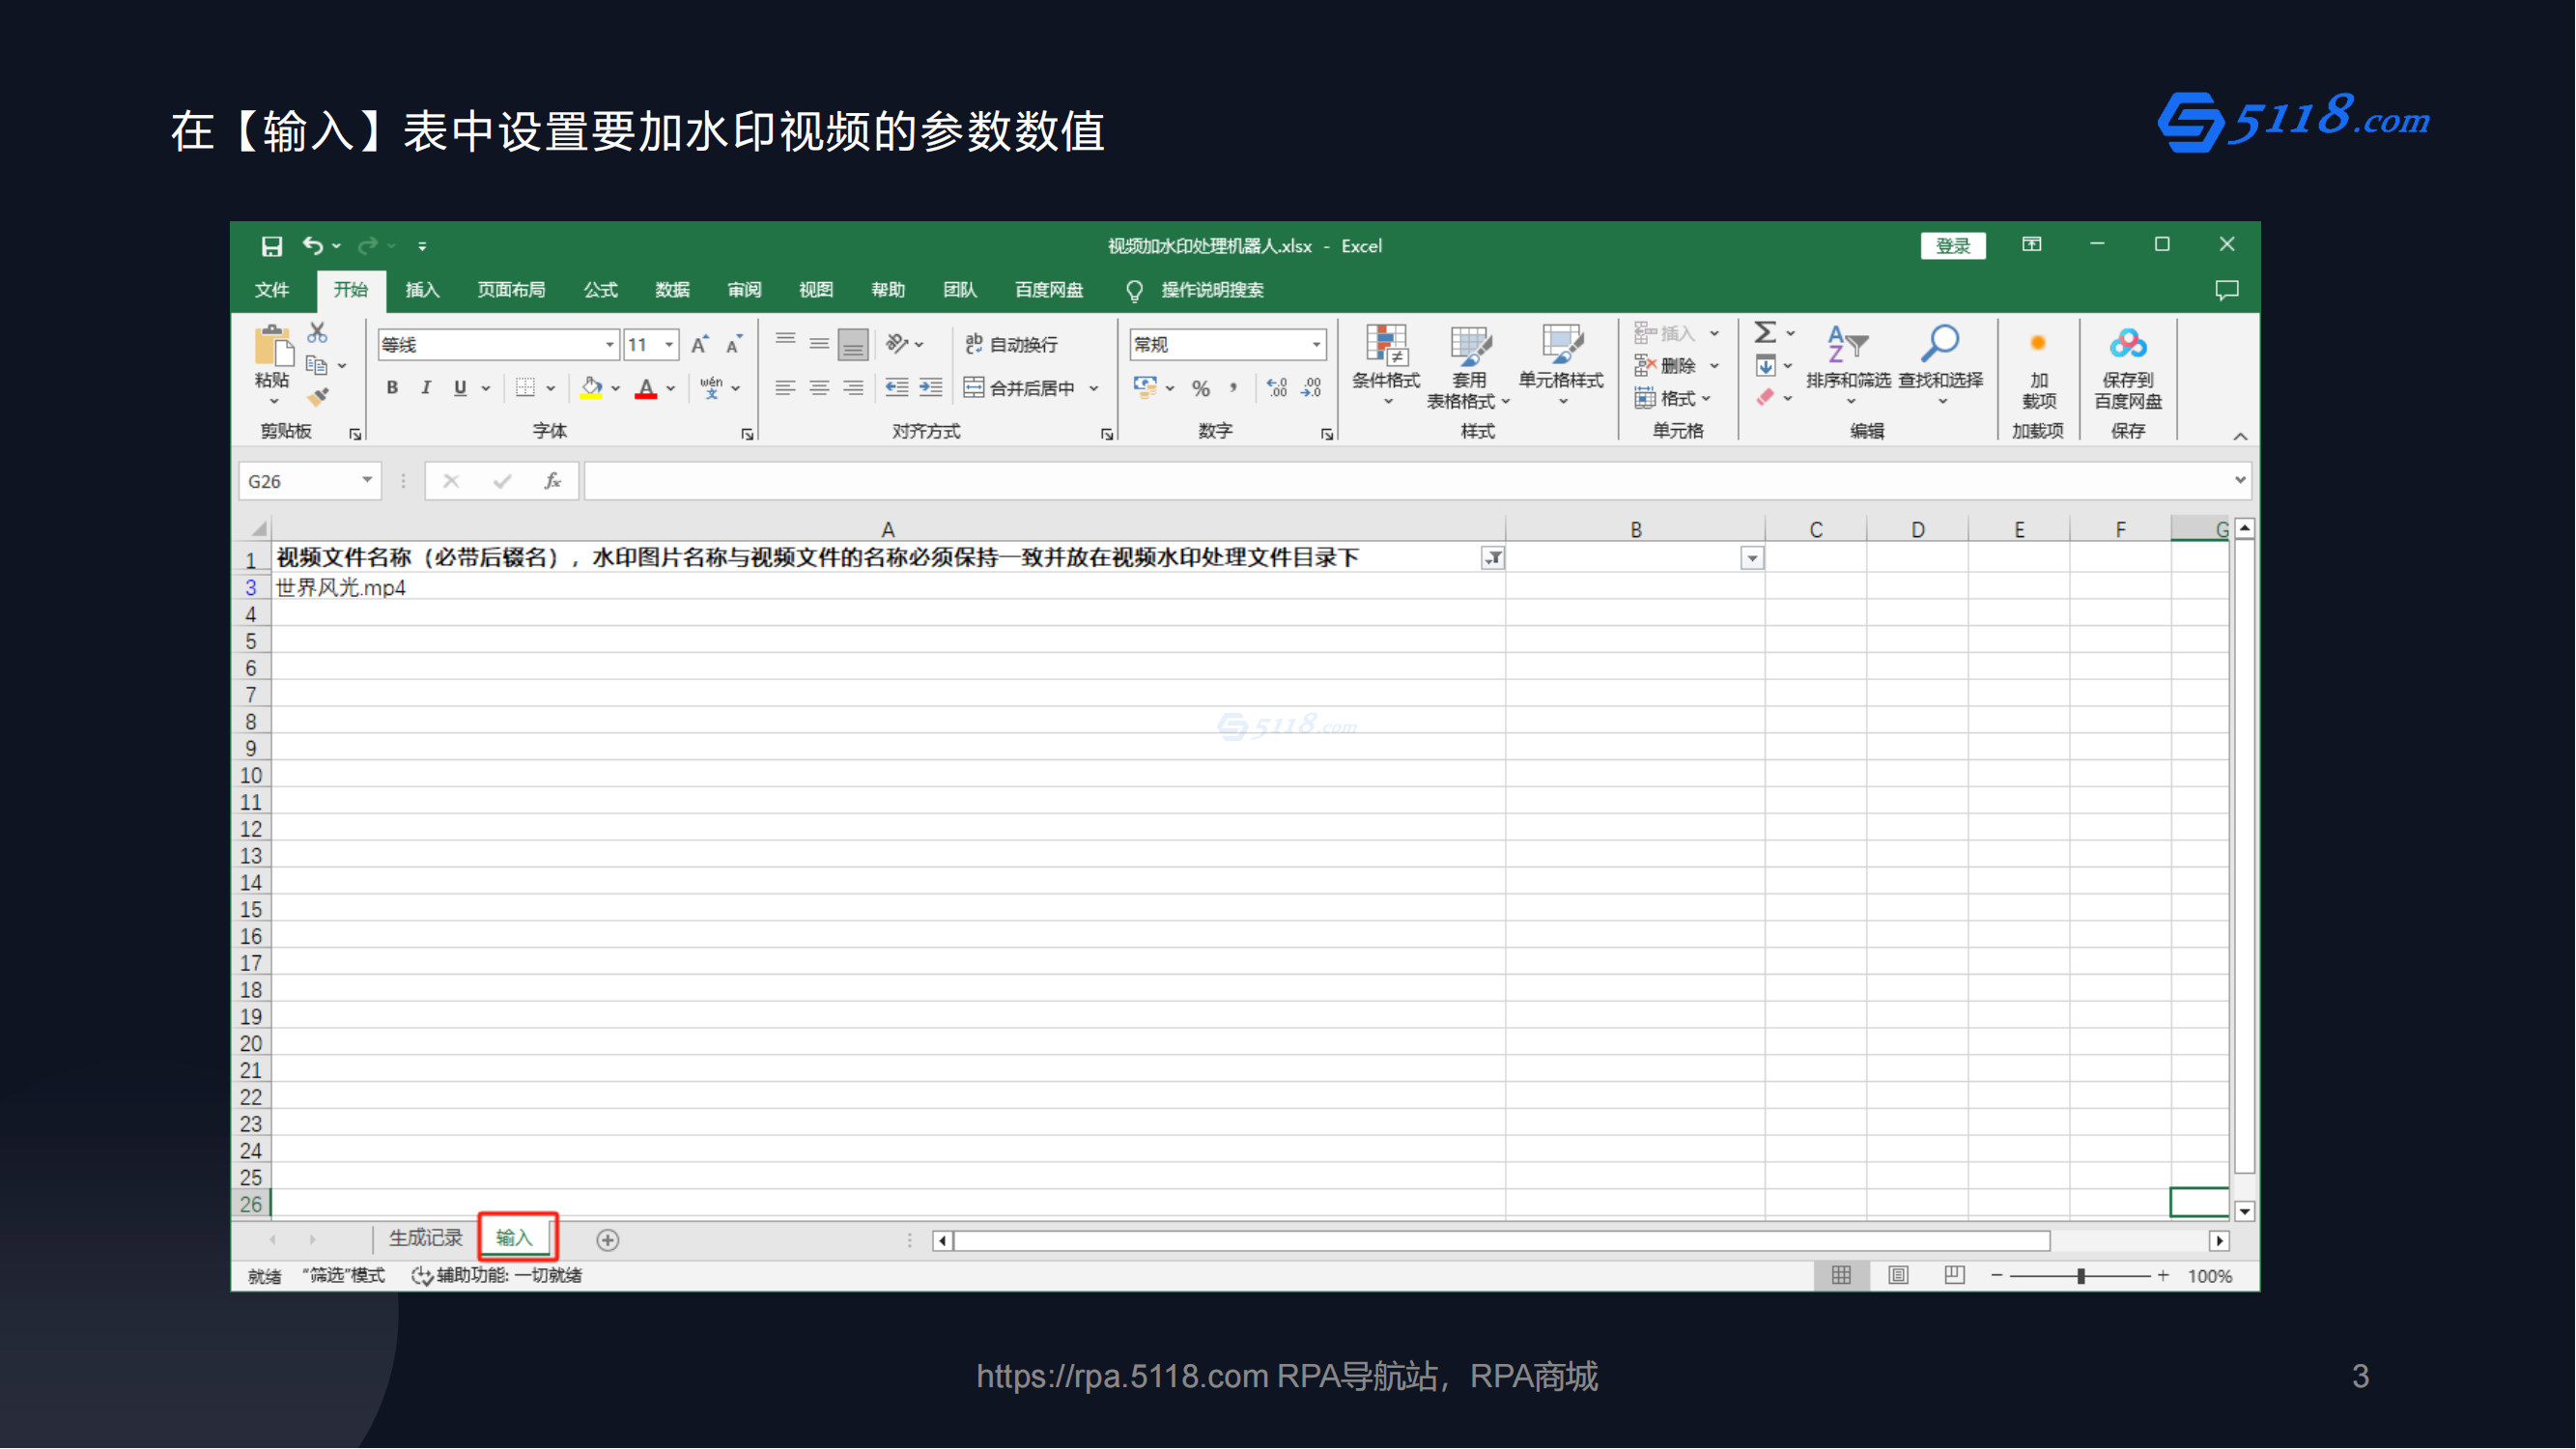Decrease font size with small A icon
This screenshot has width=2576, height=1449.
coord(734,345)
